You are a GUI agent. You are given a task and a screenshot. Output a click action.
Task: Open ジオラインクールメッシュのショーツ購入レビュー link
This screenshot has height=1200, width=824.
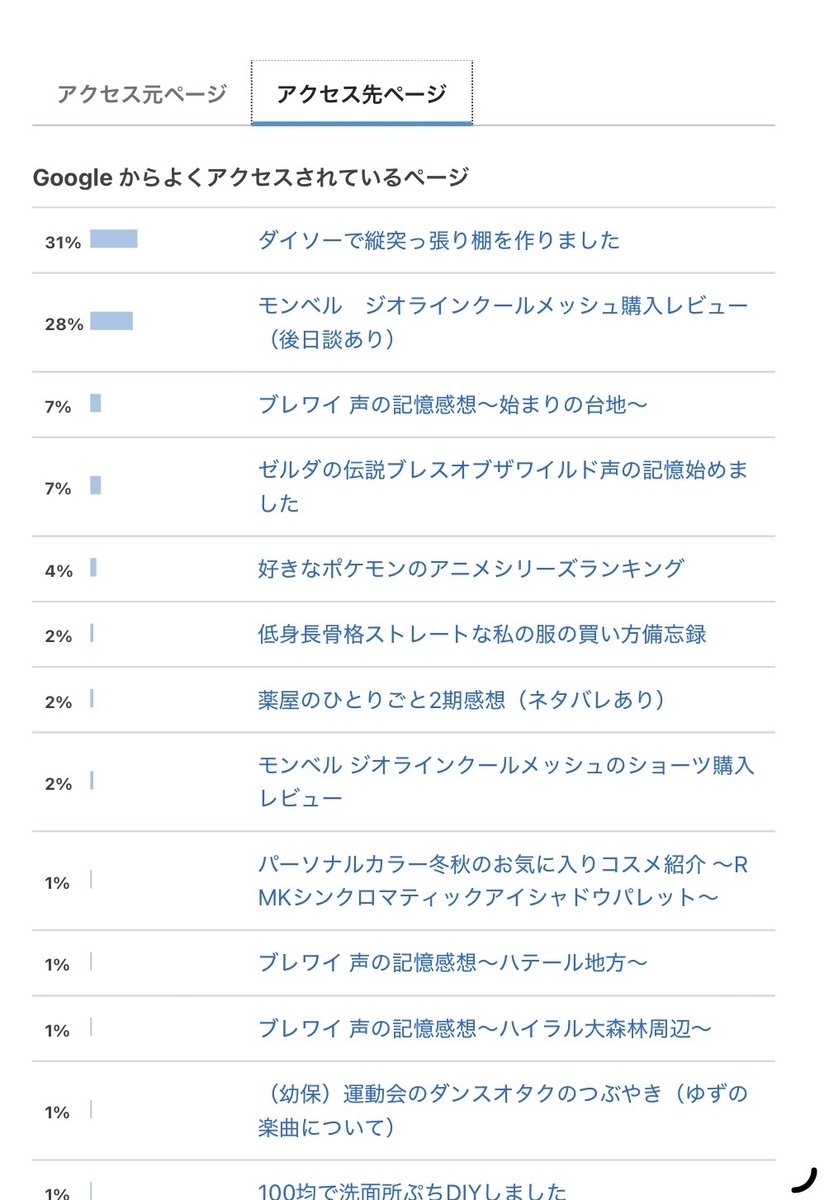(506, 782)
